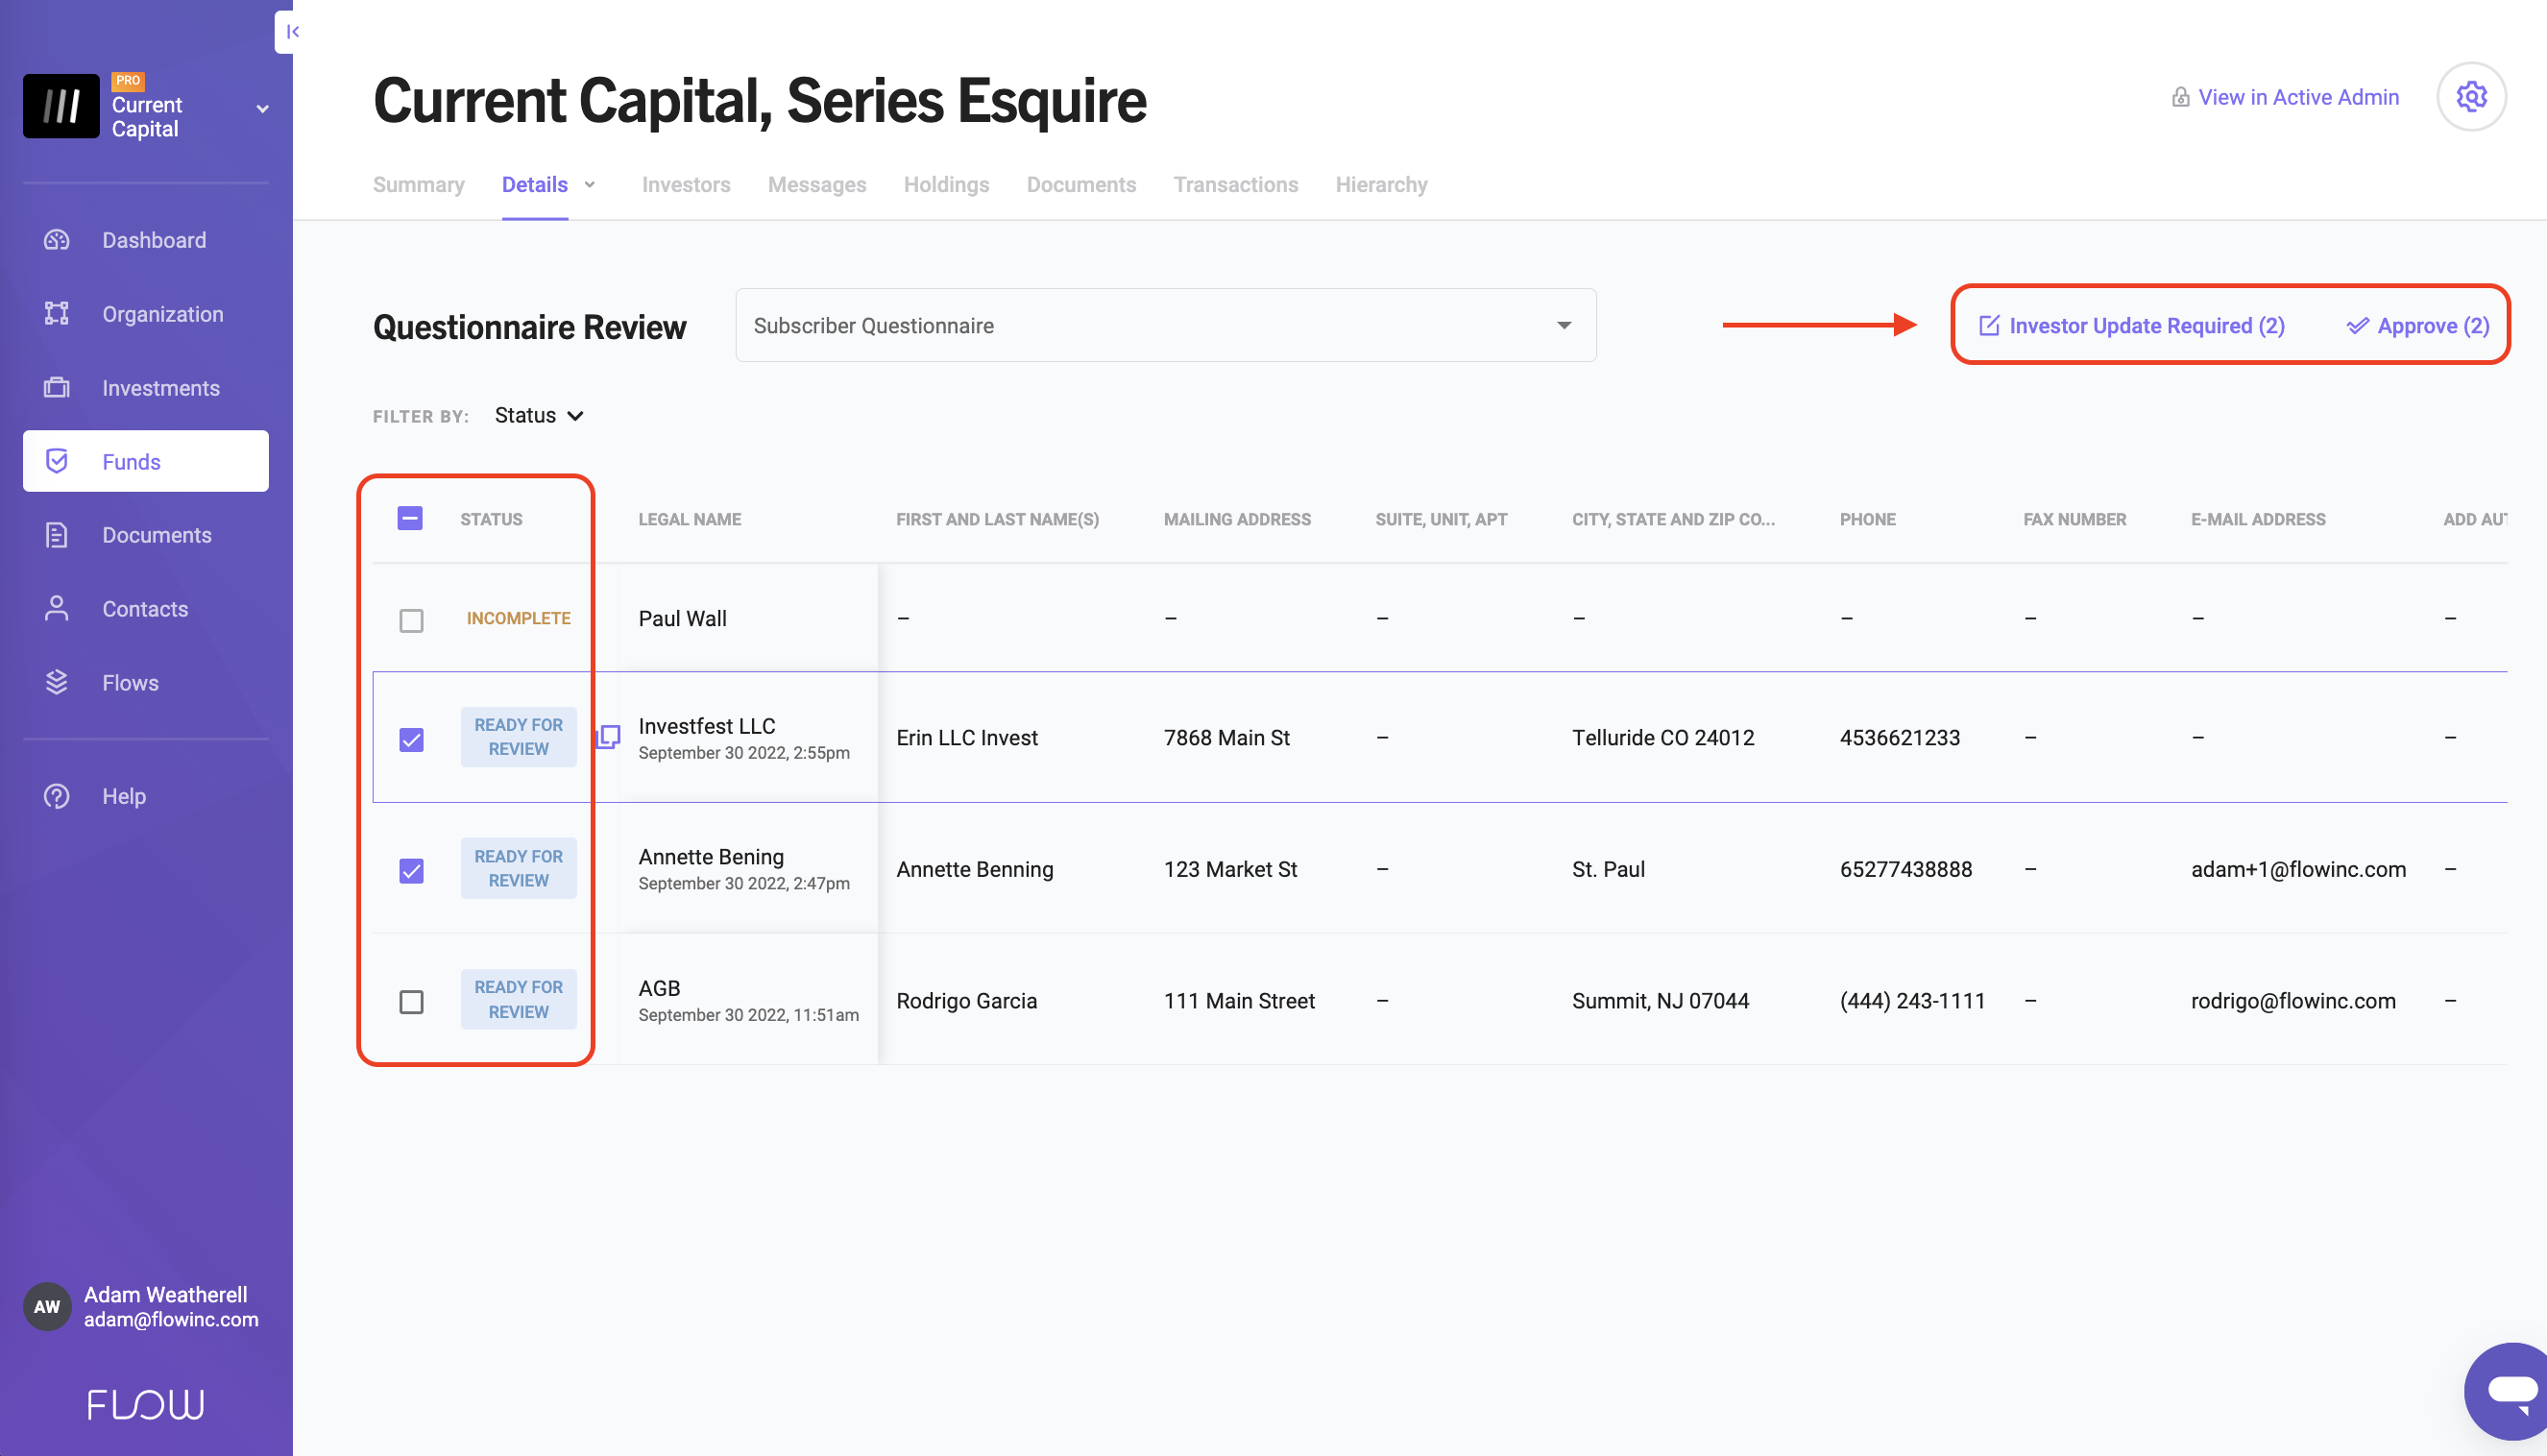Click View in Active Admin link

click(2298, 97)
